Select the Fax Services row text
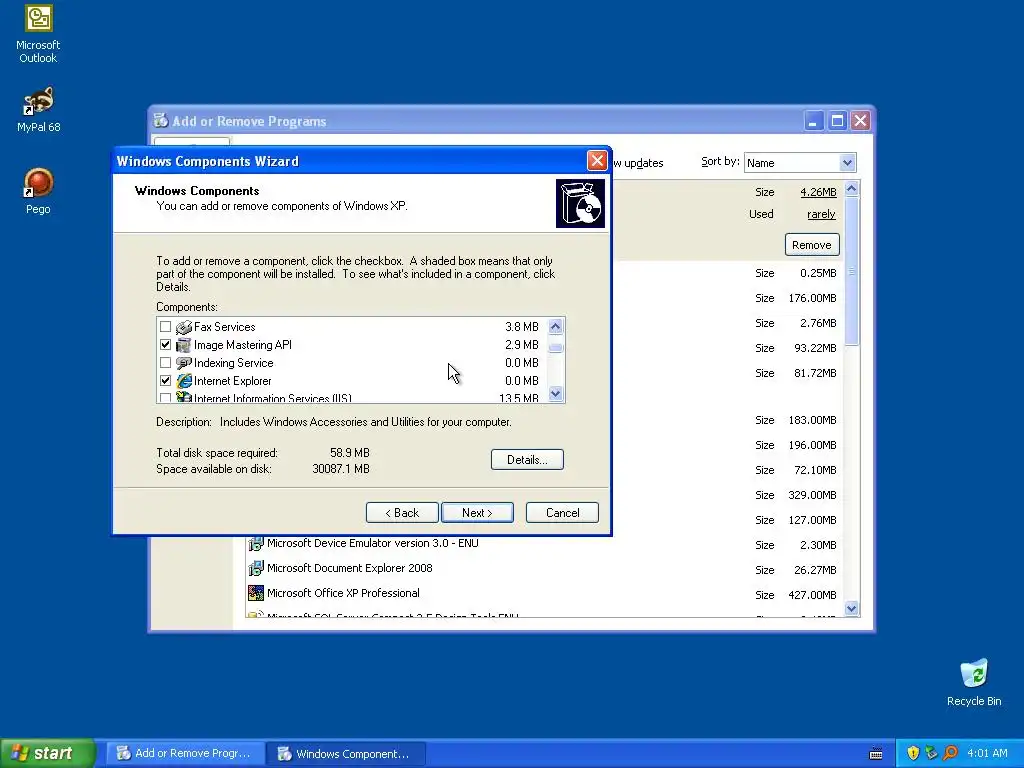 tap(225, 327)
